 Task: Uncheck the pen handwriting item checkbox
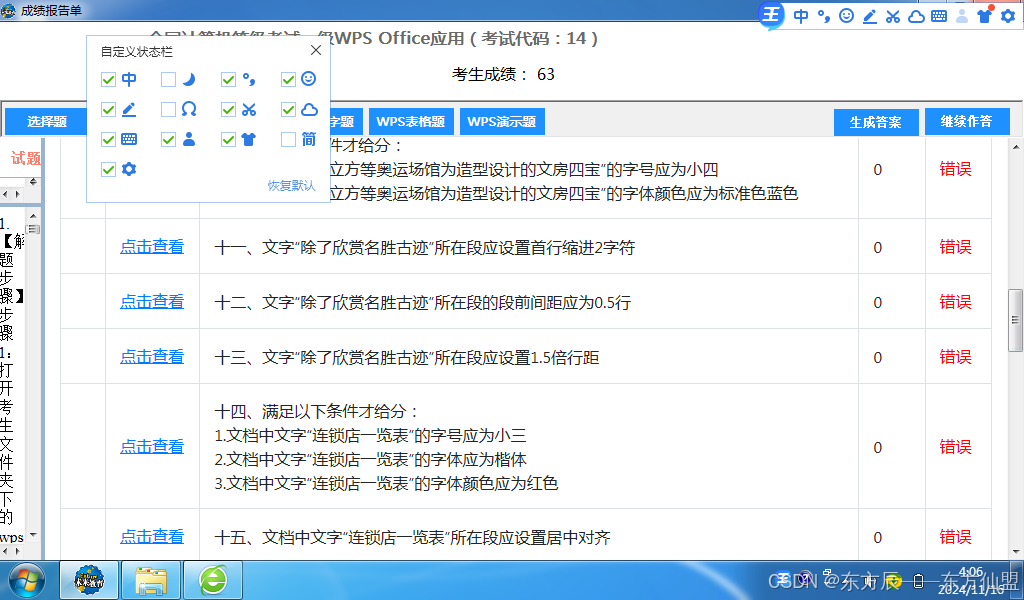[108, 110]
